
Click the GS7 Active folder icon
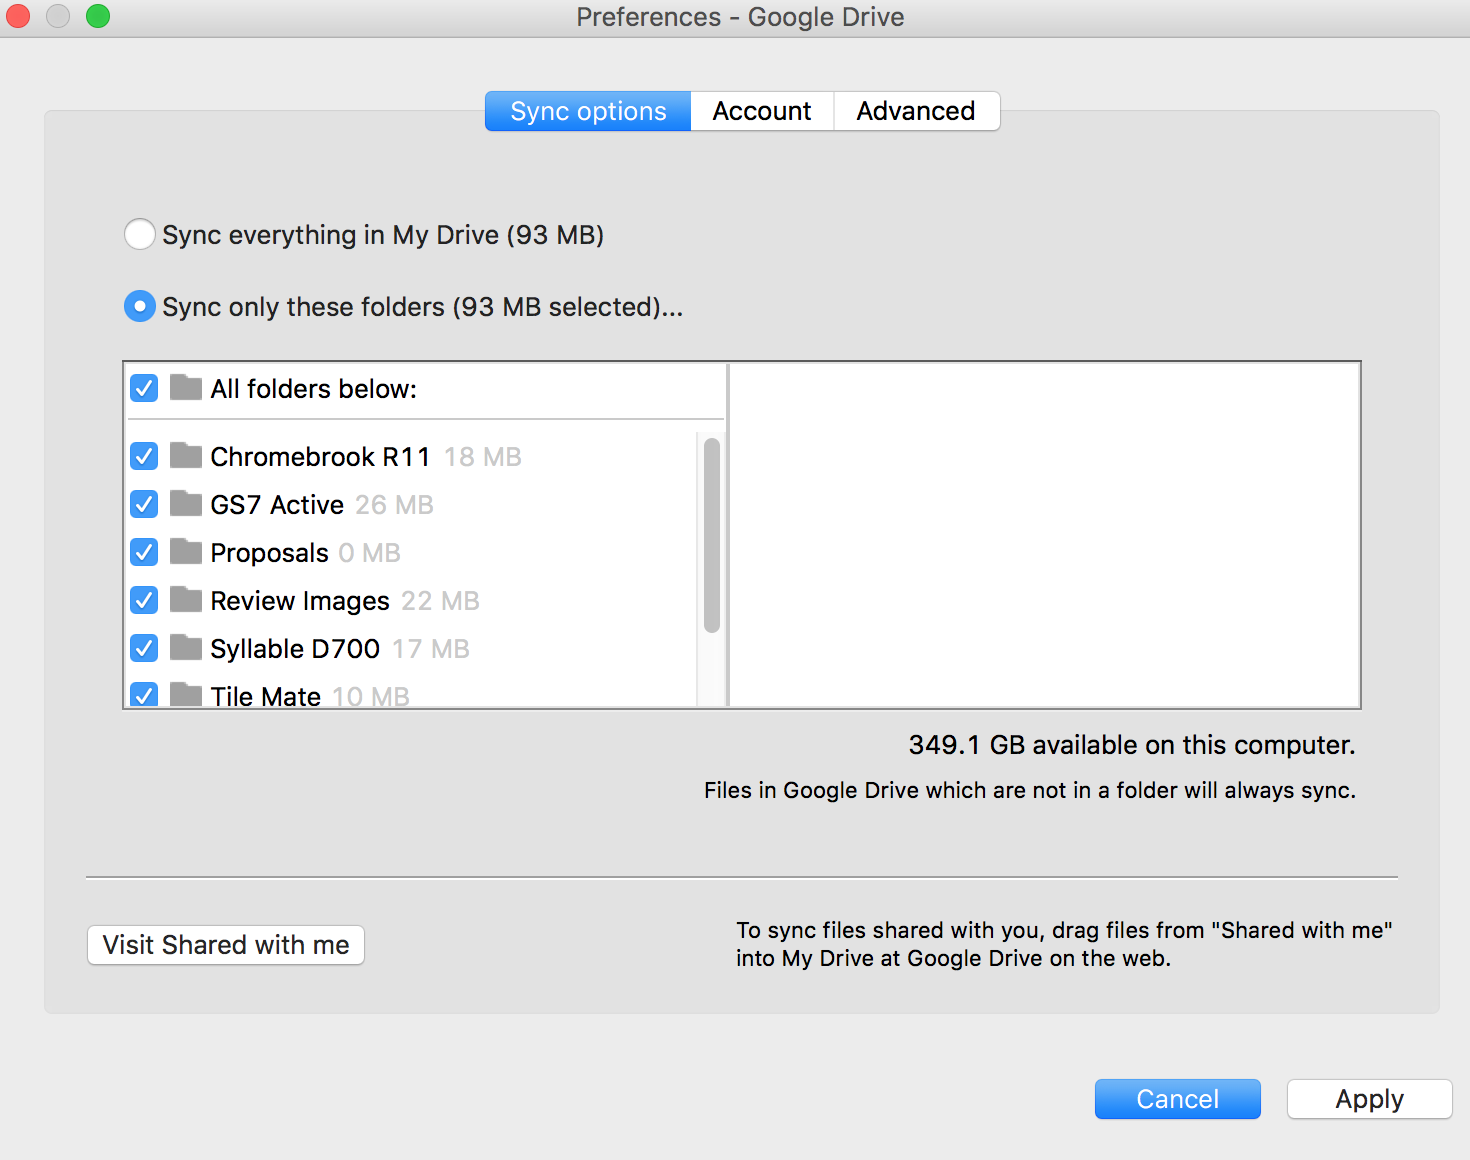click(186, 503)
